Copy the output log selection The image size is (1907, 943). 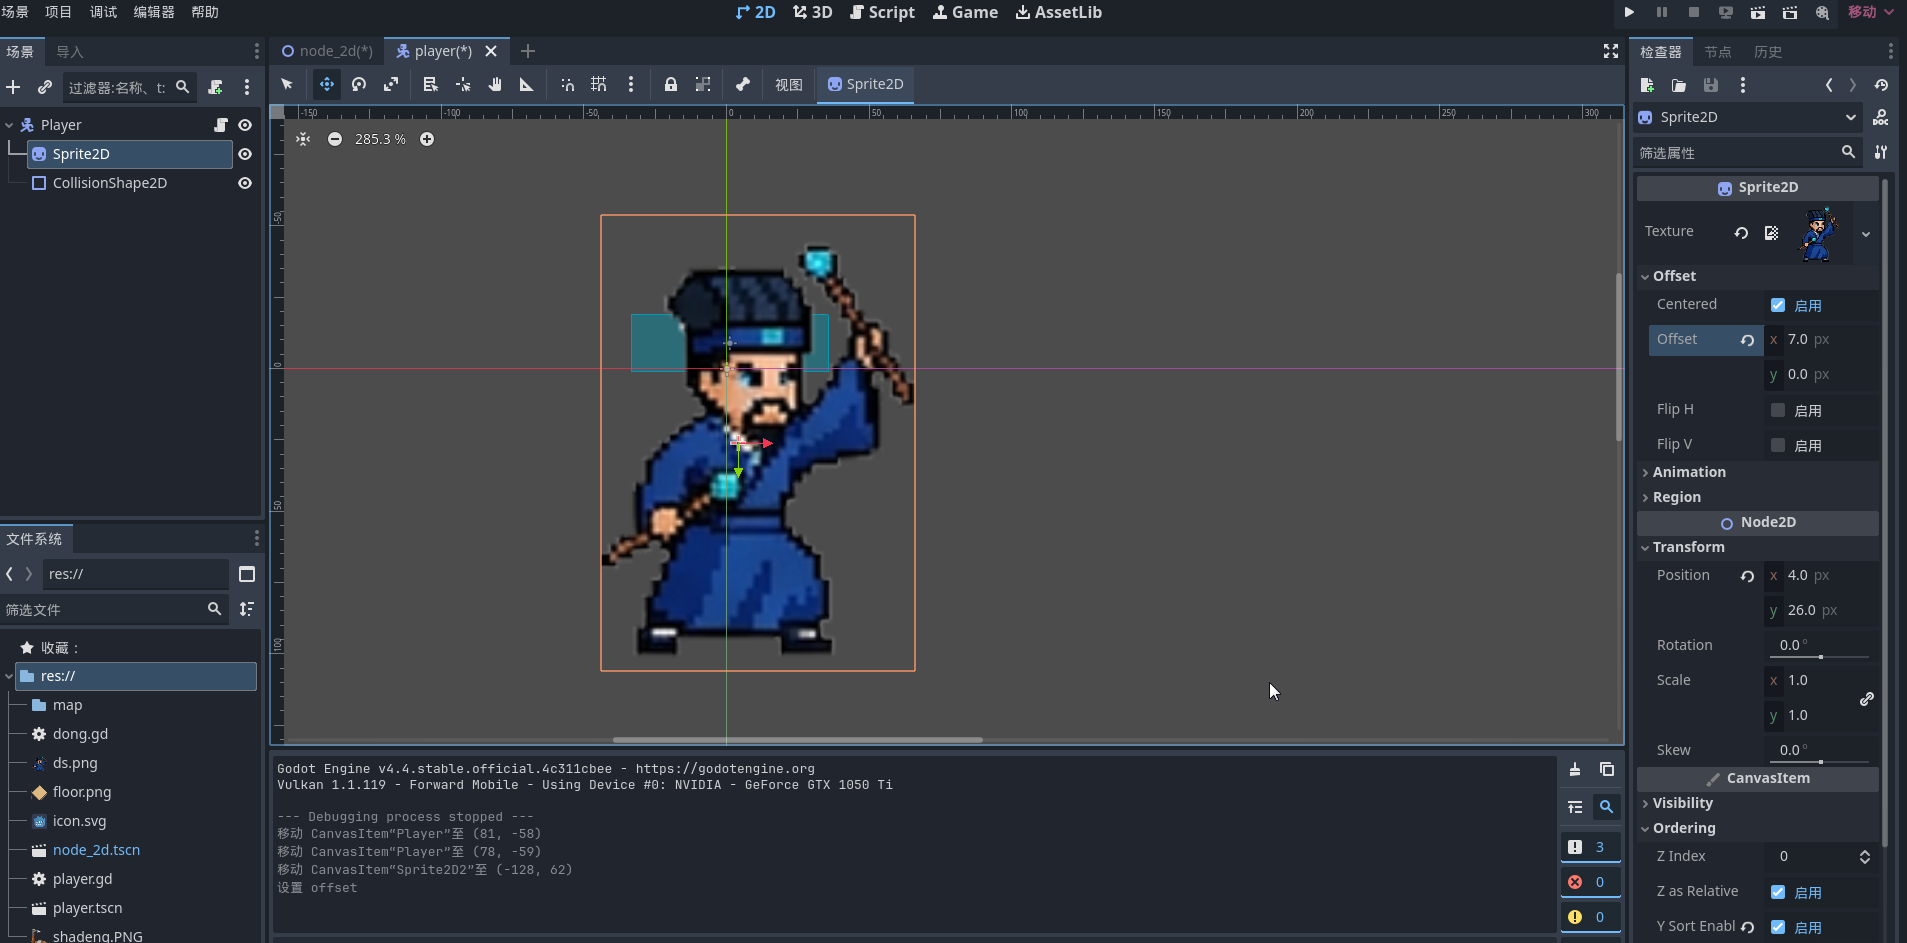(1607, 769)
